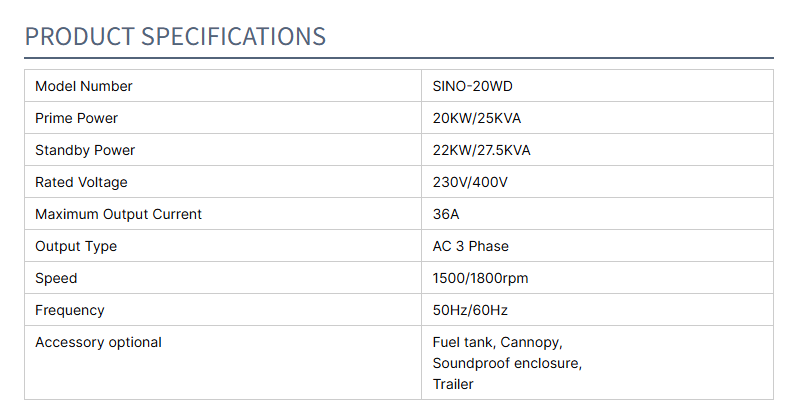The height and width of the screenshot is (411, 807).
Task: Select the Frequency label cell
Action: point(70,310)
